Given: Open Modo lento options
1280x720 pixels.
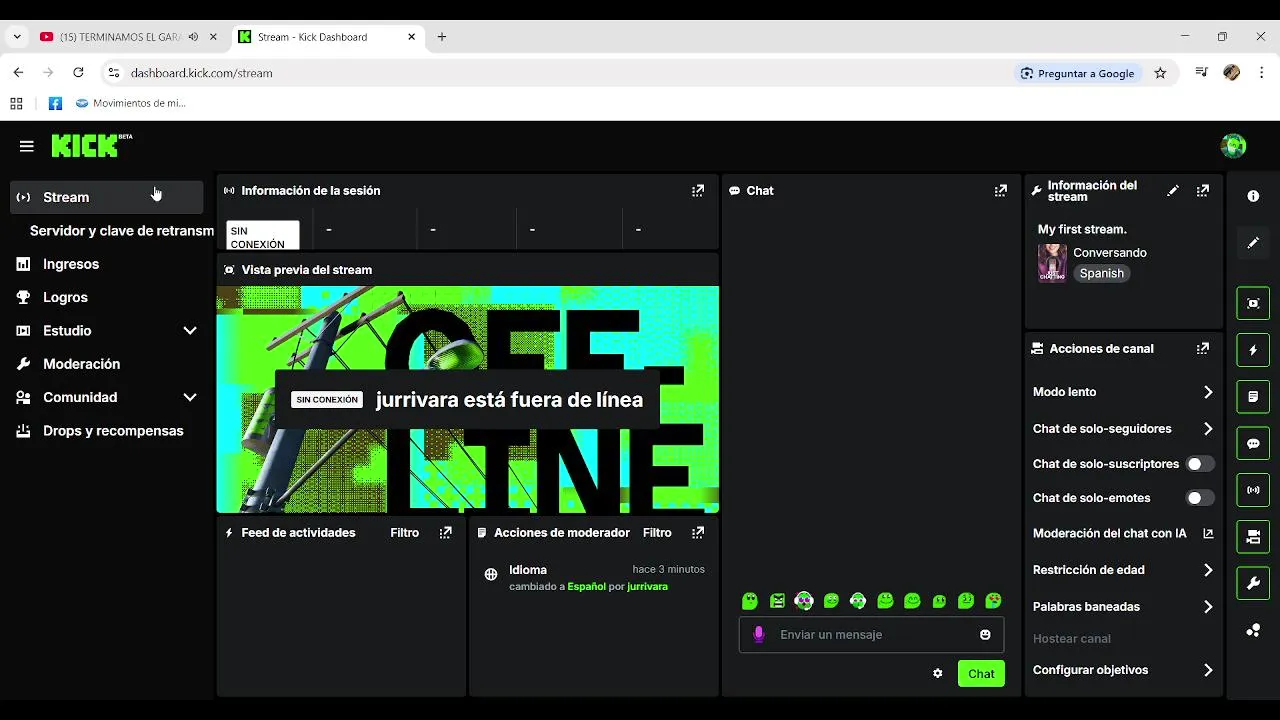Looking at the screenshot, I should (1123, 392).
